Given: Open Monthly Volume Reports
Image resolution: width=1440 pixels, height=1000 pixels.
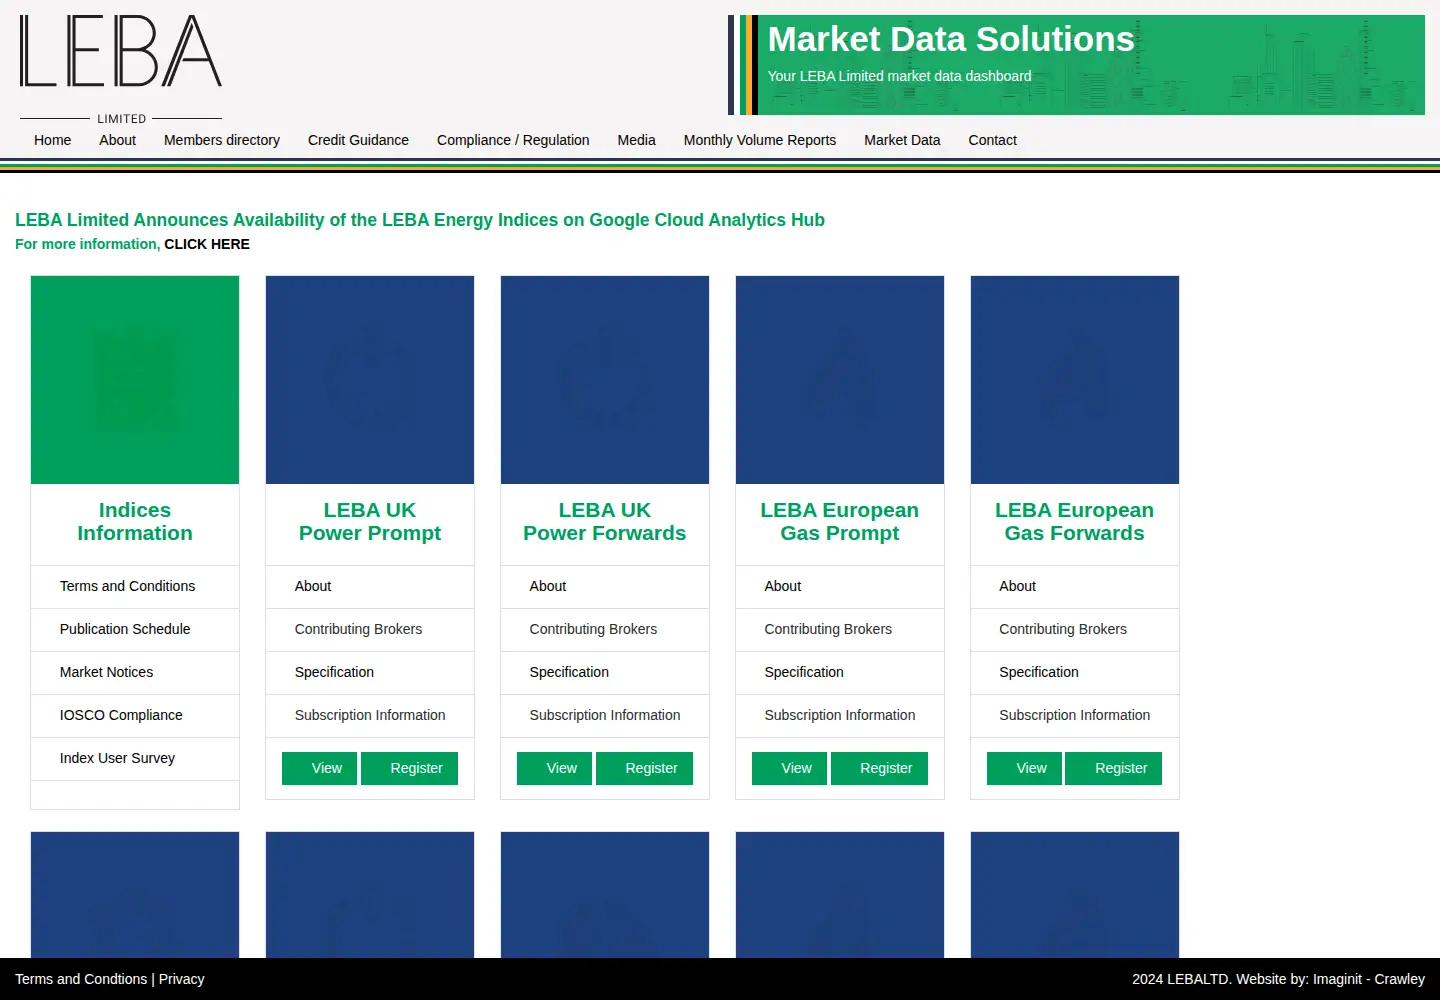Looking at the screenshot, I should (760, 140).
